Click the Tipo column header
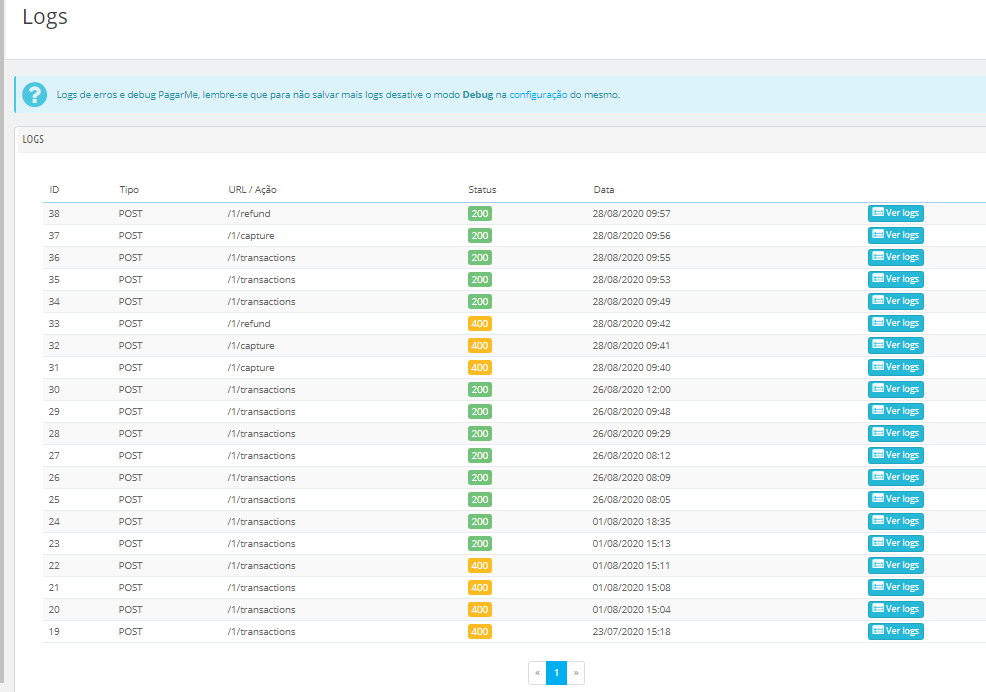Viewport: 986px width, 692px height. point(129,189)
